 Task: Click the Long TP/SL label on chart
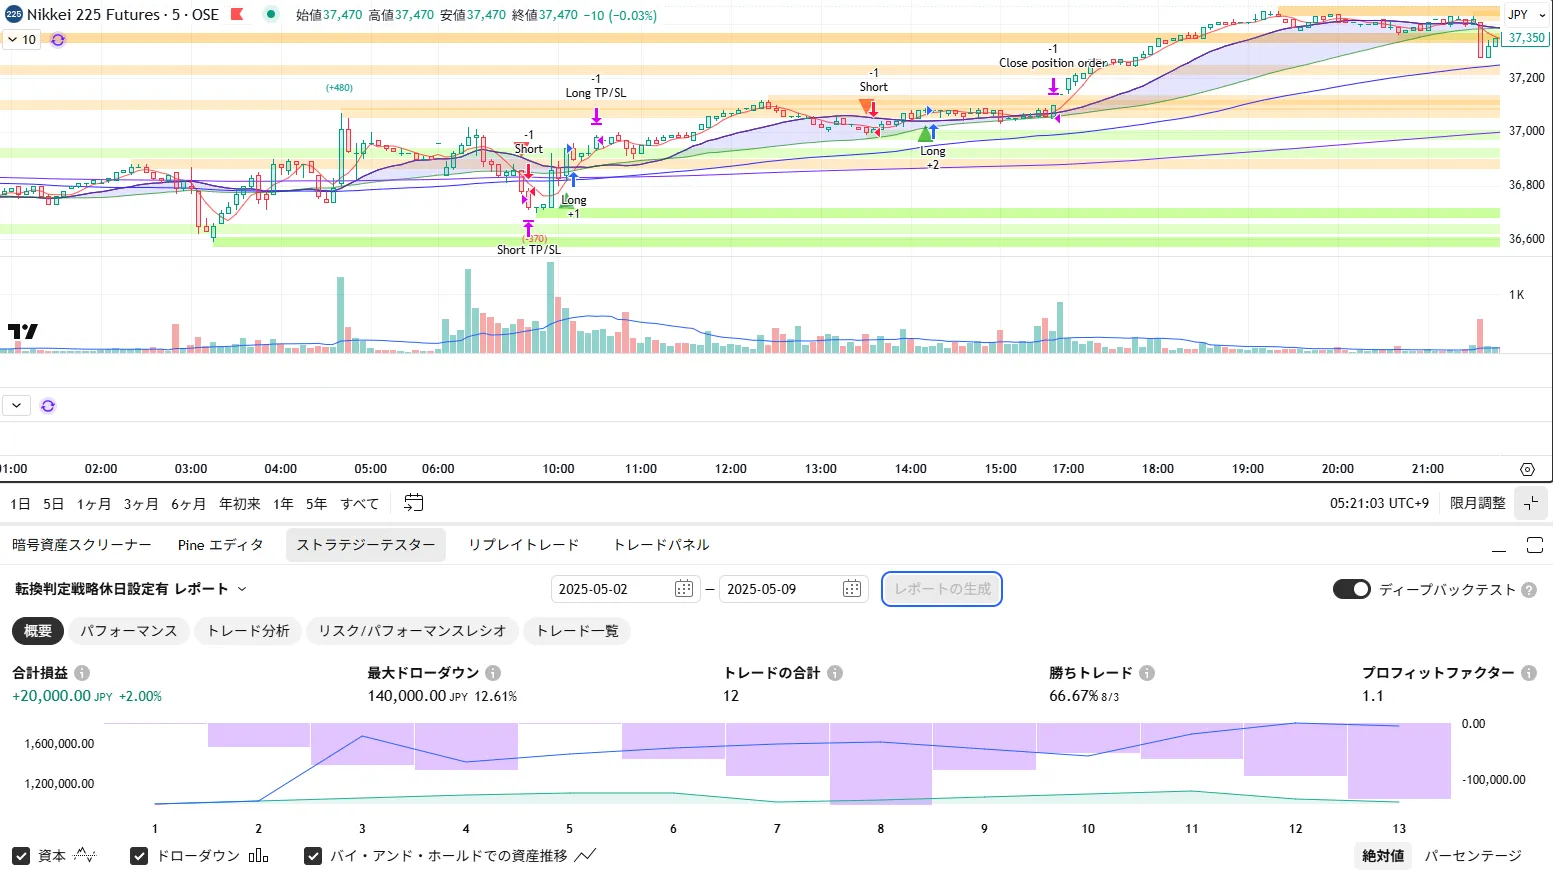tap(596, 93)
